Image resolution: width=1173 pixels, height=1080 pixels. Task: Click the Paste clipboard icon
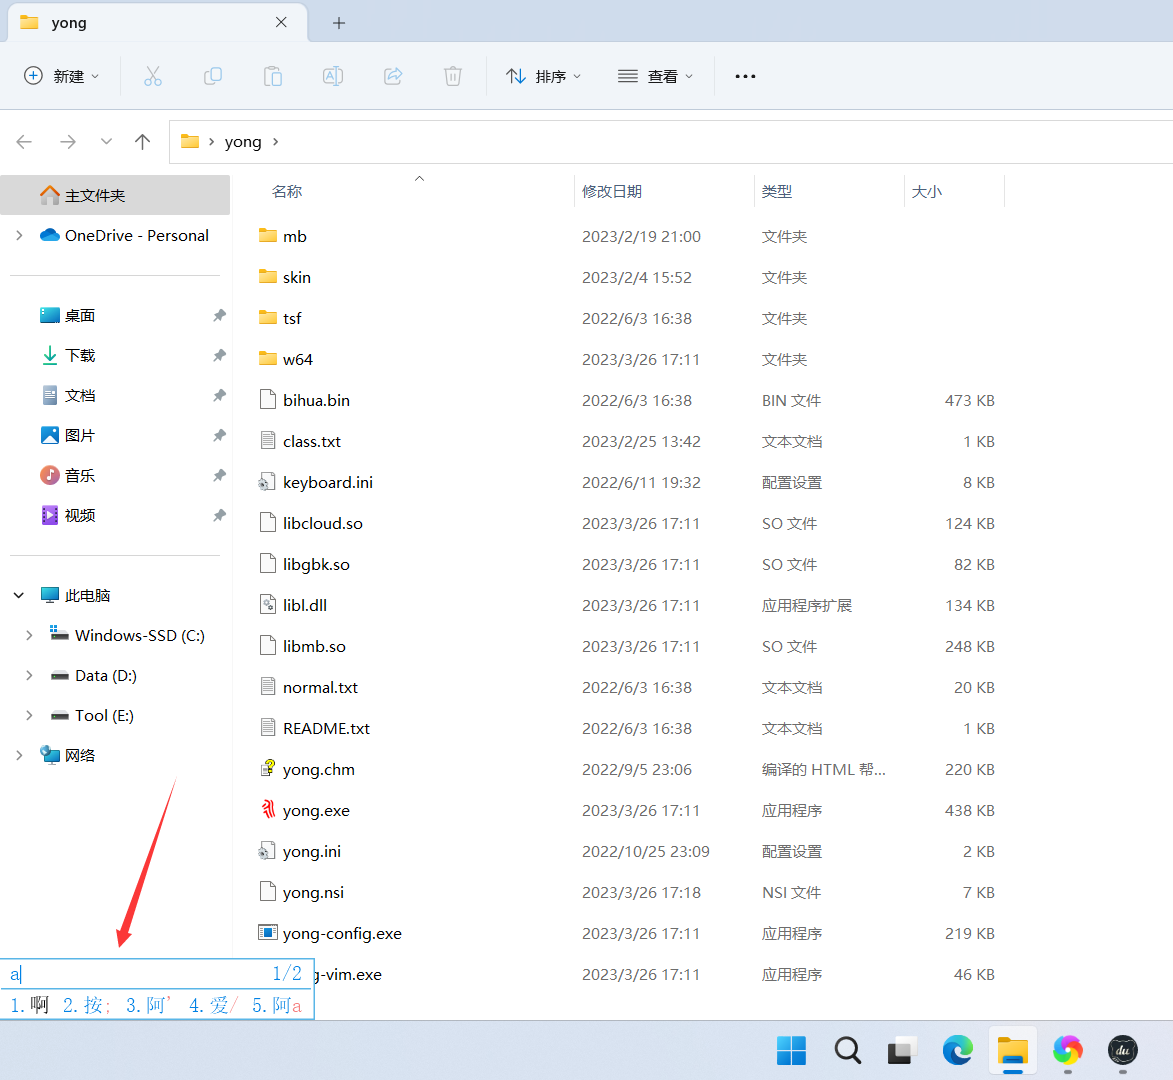point(273,76)
